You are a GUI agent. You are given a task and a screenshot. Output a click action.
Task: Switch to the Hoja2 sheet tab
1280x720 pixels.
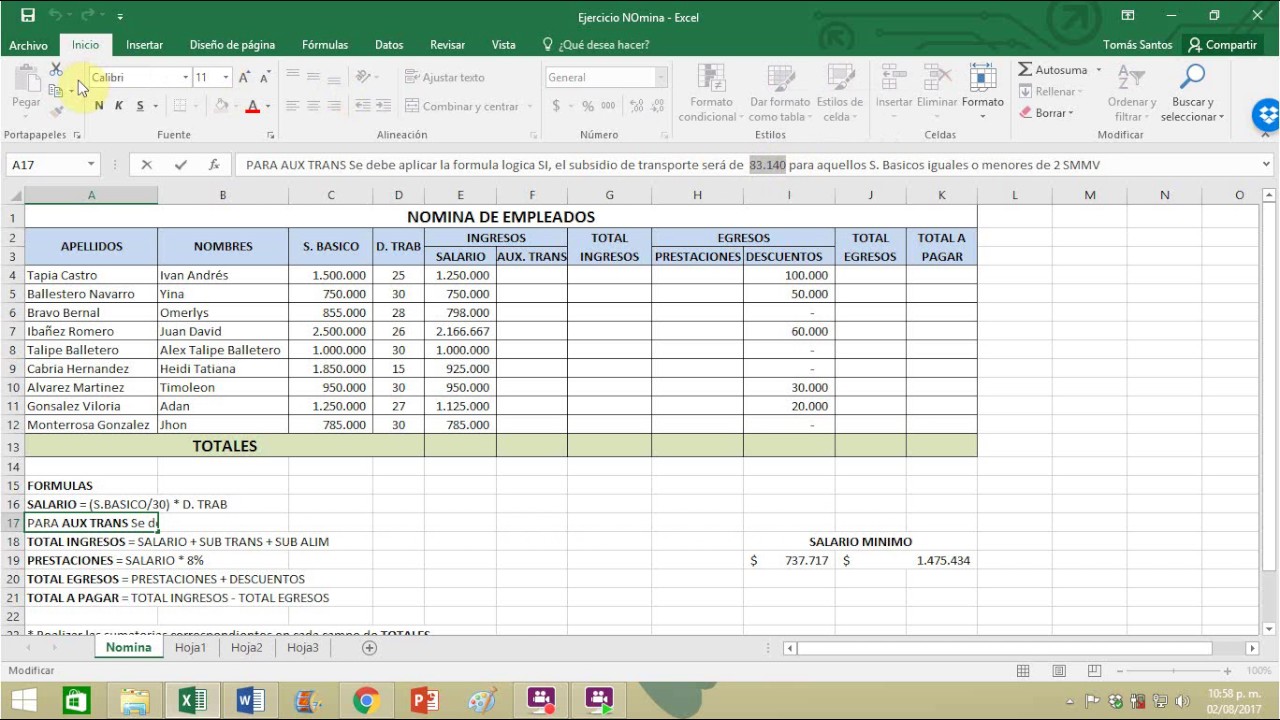pos(246,648)
